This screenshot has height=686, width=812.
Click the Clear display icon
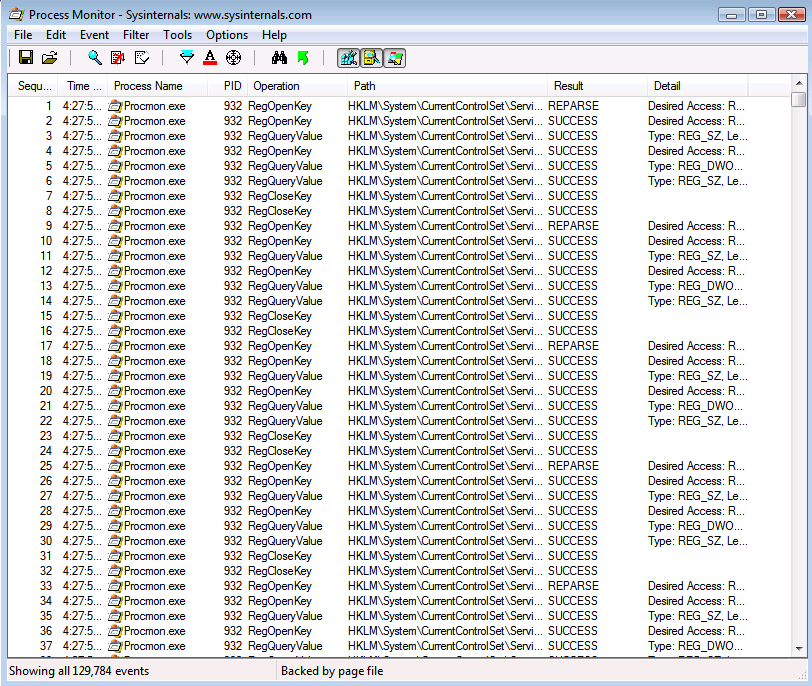pos(142,57)
